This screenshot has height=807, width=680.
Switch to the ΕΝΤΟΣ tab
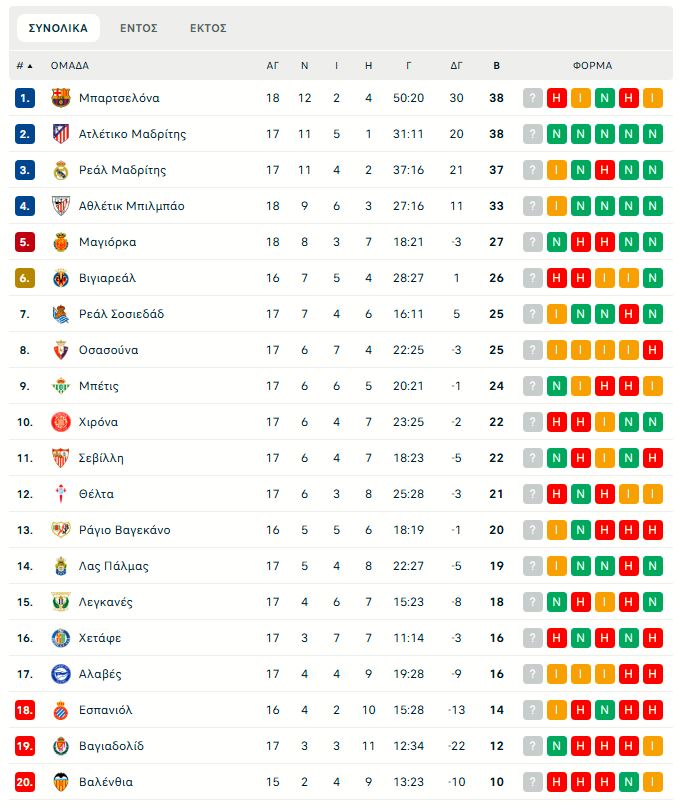coord(139,28)
